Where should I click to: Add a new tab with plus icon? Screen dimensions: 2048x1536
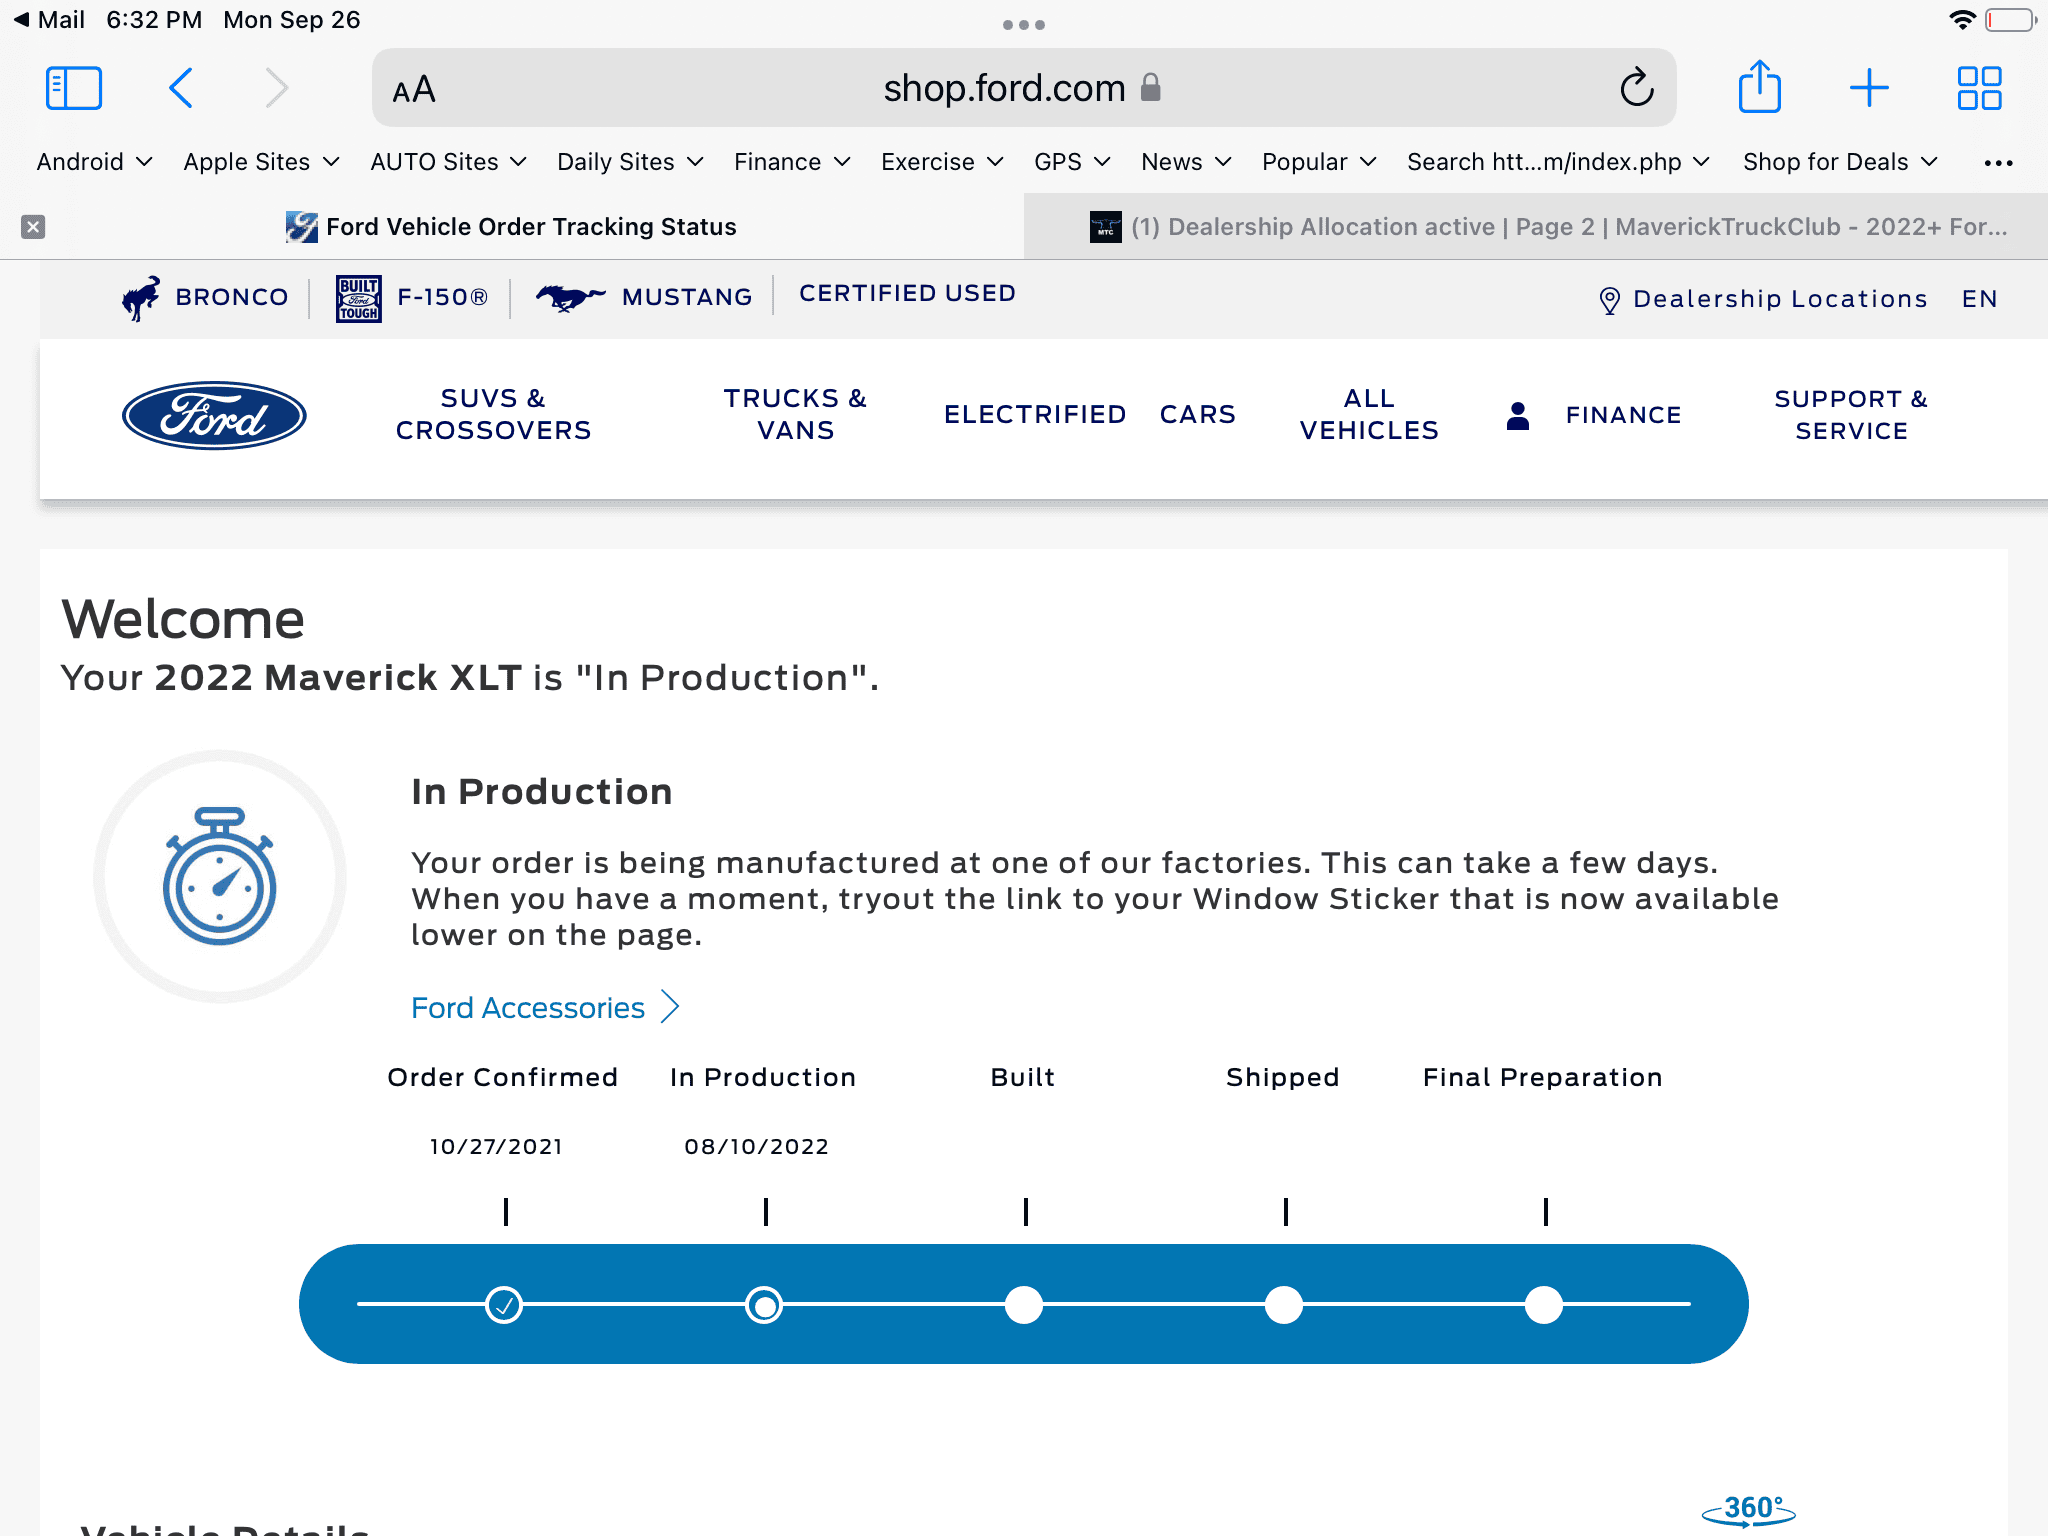[x=1869, y=88]
